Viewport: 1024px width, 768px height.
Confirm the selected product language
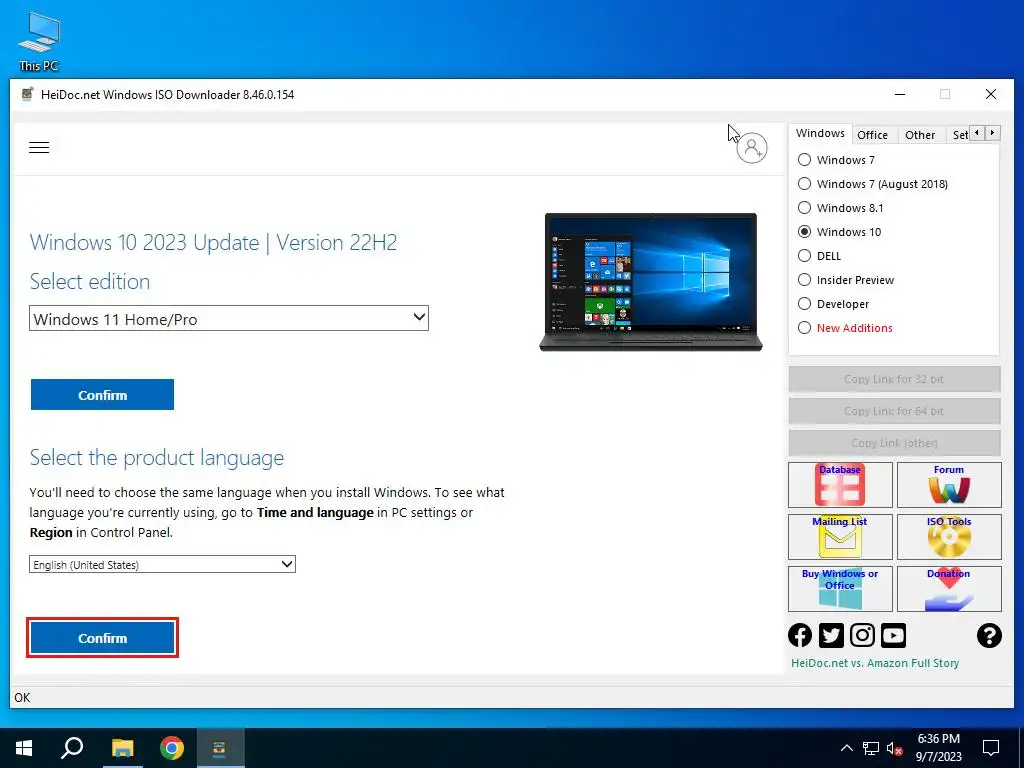(103, 638)
